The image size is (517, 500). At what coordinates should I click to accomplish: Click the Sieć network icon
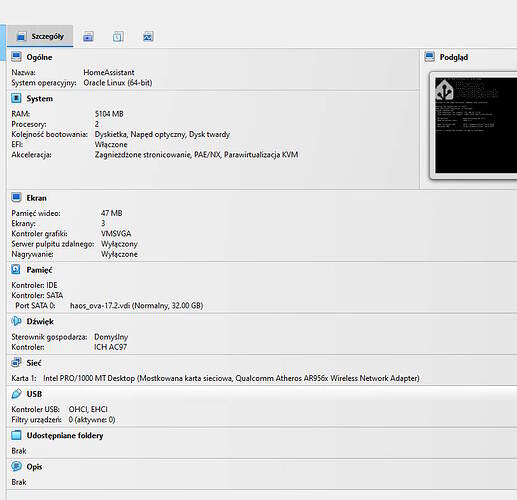tap(16, 362)
